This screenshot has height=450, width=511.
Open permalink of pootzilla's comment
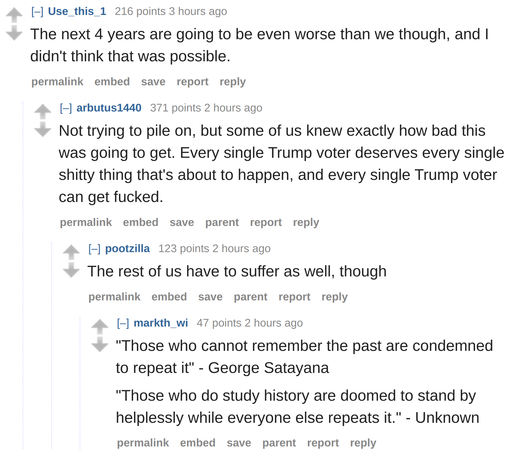114,297
